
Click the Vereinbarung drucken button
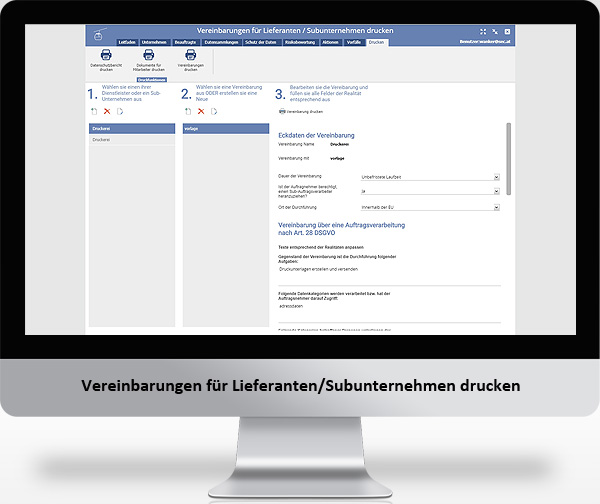pyautogui.click(x=301, y=111)
